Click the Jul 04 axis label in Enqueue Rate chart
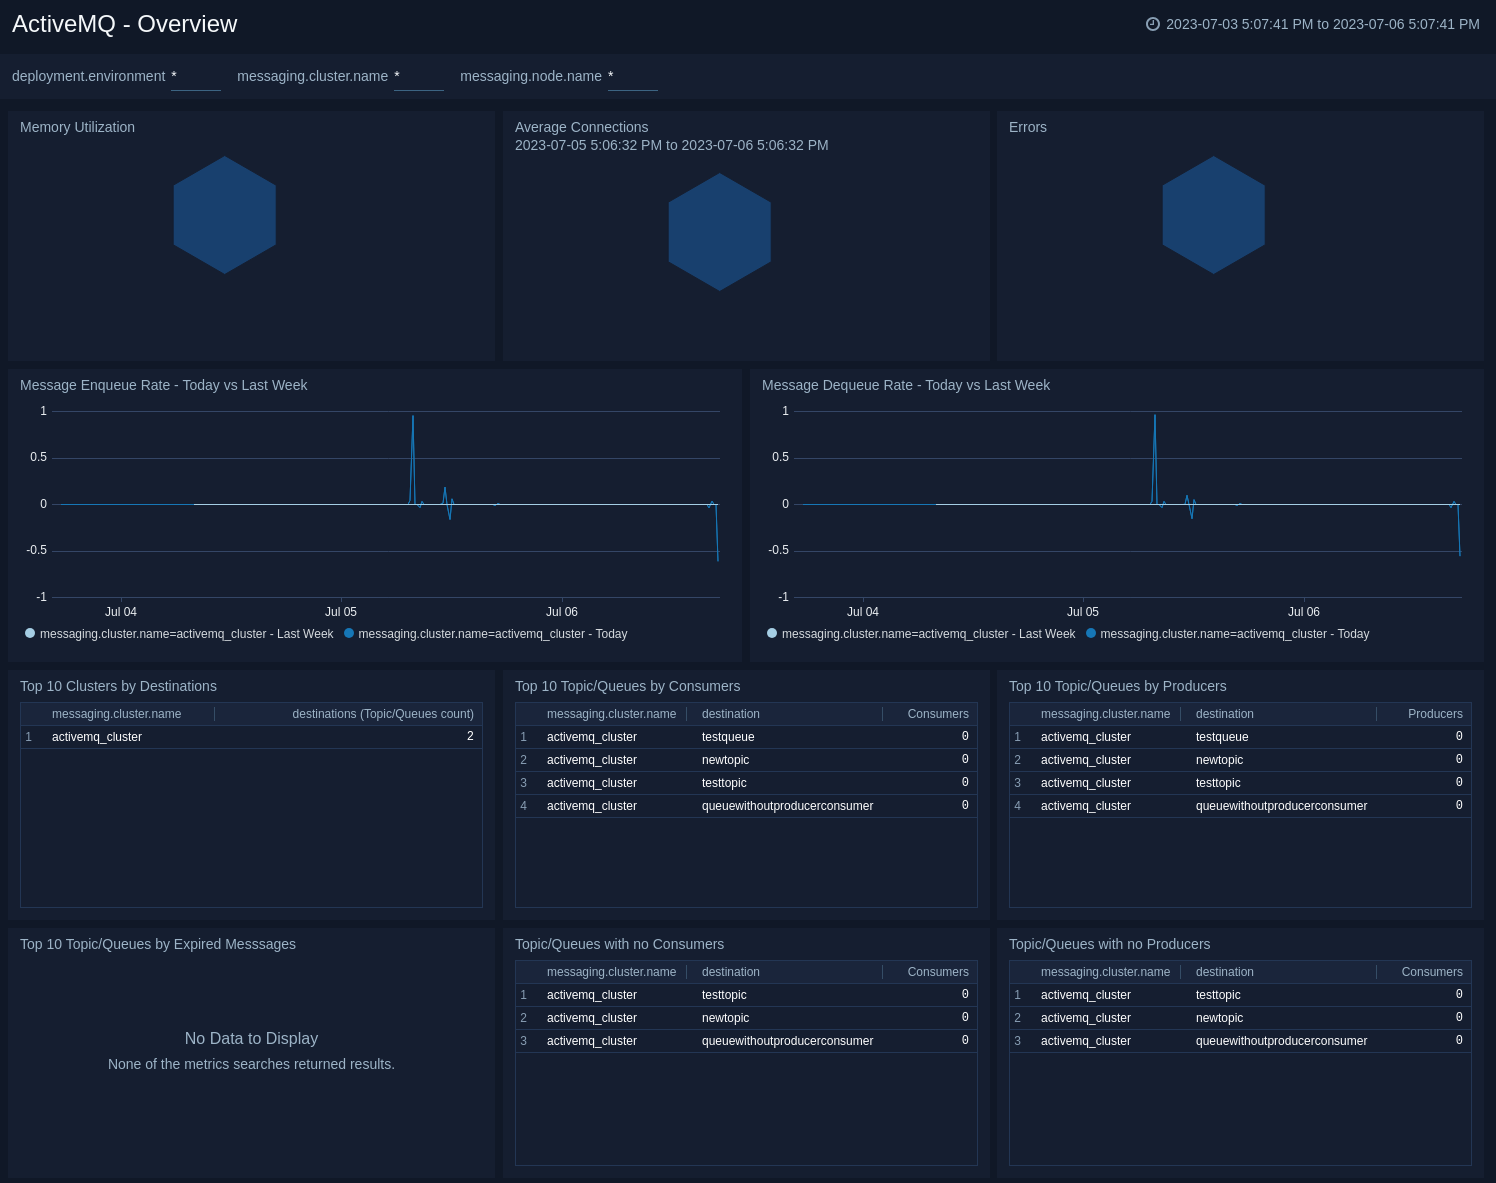This screenshot has width=1496, height=1183. 121,612
